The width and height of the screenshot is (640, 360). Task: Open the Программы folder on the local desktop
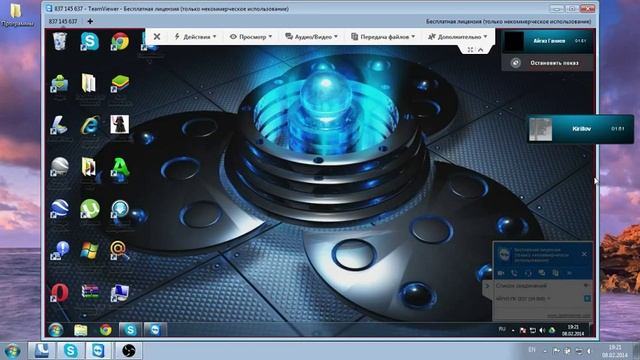16,16
